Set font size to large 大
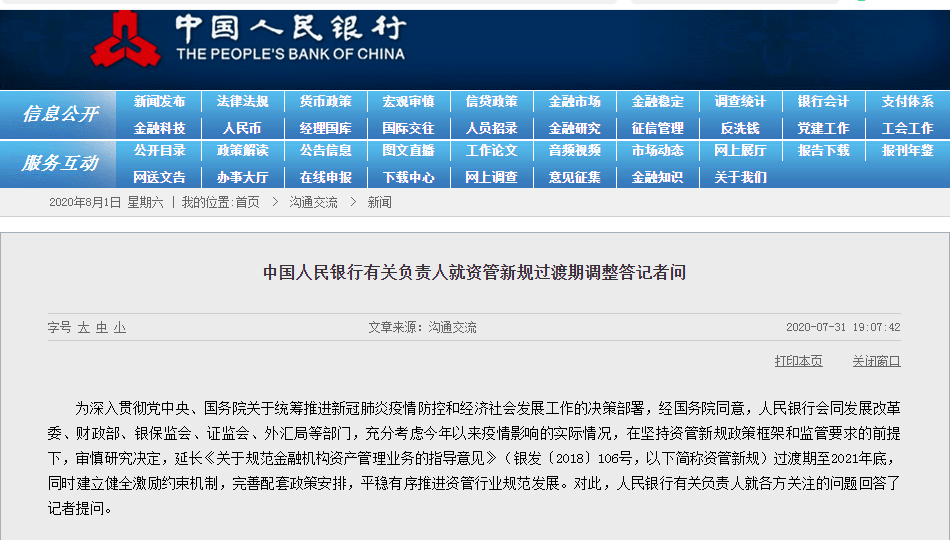Viewport: 952px width, 540px height. pos(84,327)
